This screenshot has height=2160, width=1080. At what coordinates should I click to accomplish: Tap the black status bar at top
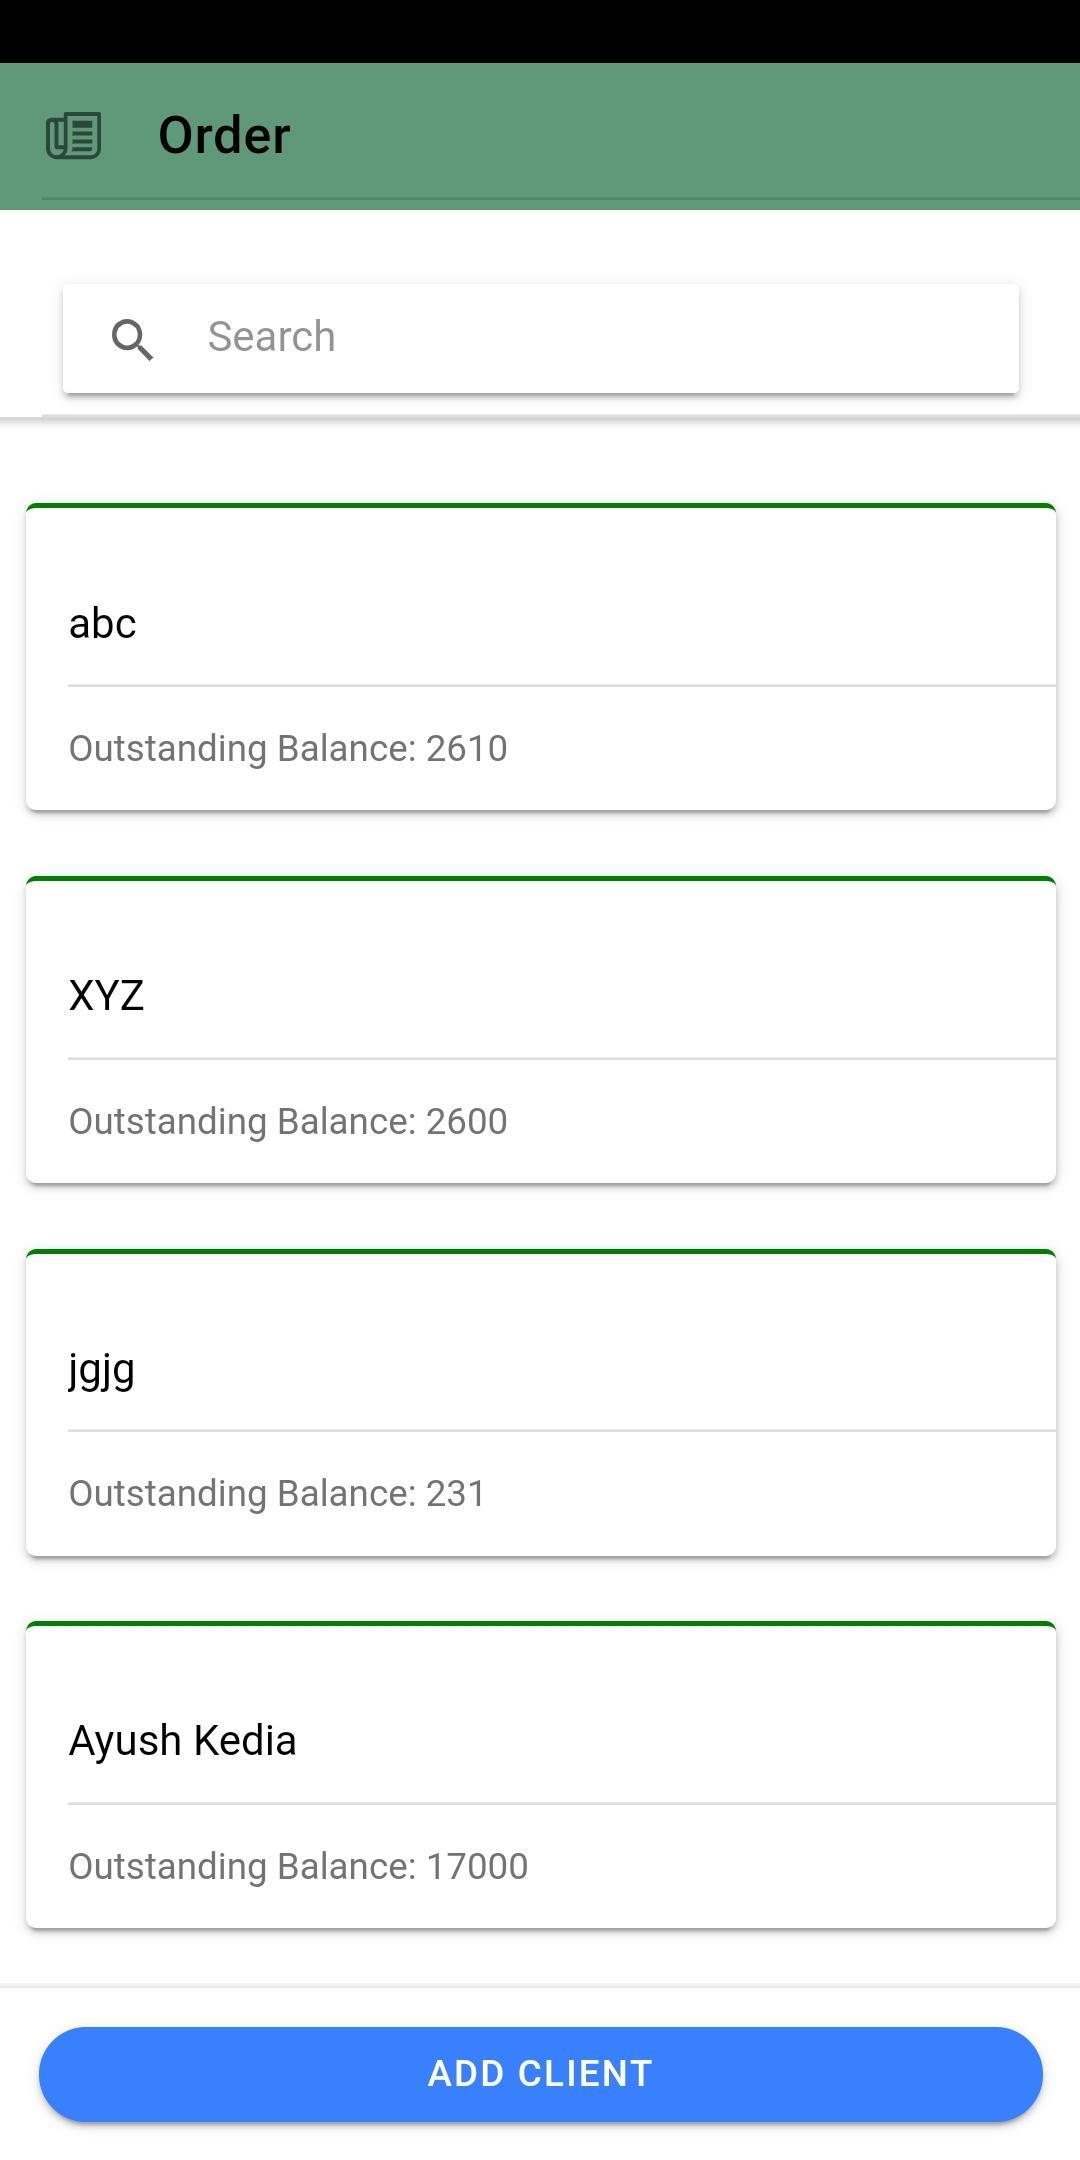[540, 31]
